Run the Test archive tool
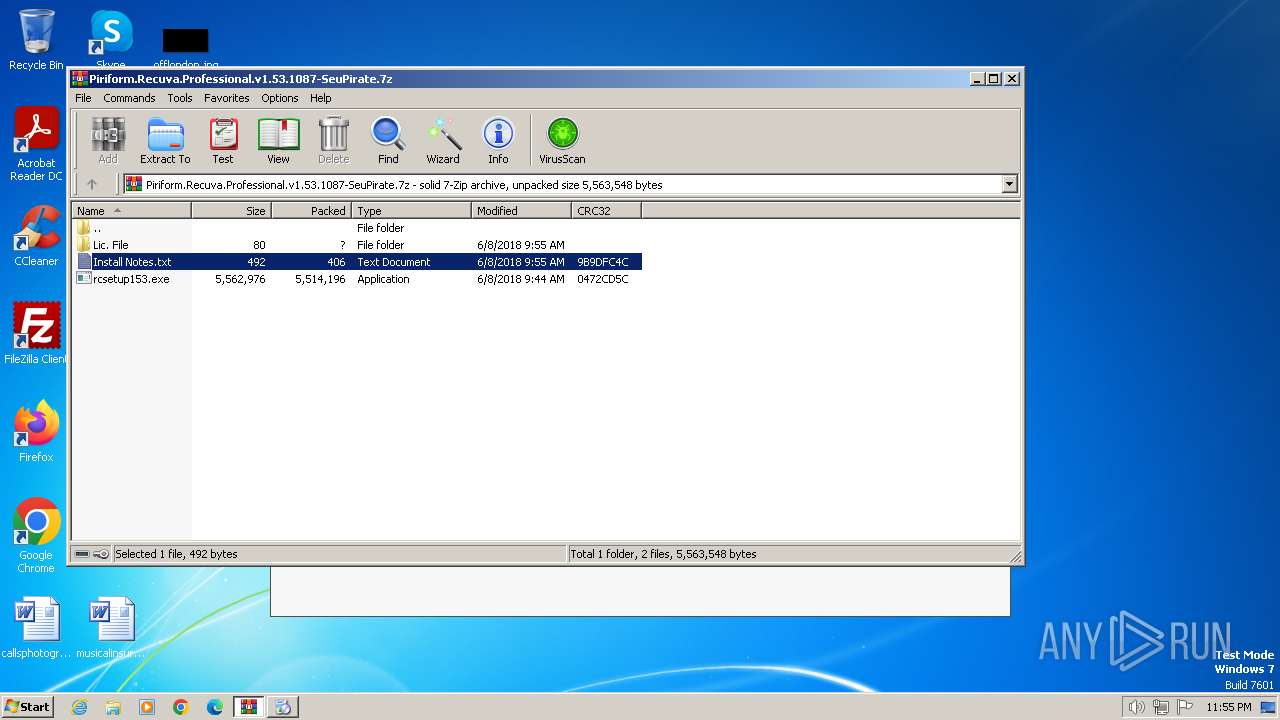The width and height of the screenshot is (1280, 720). pyautogui.click(x=223, y=141)
